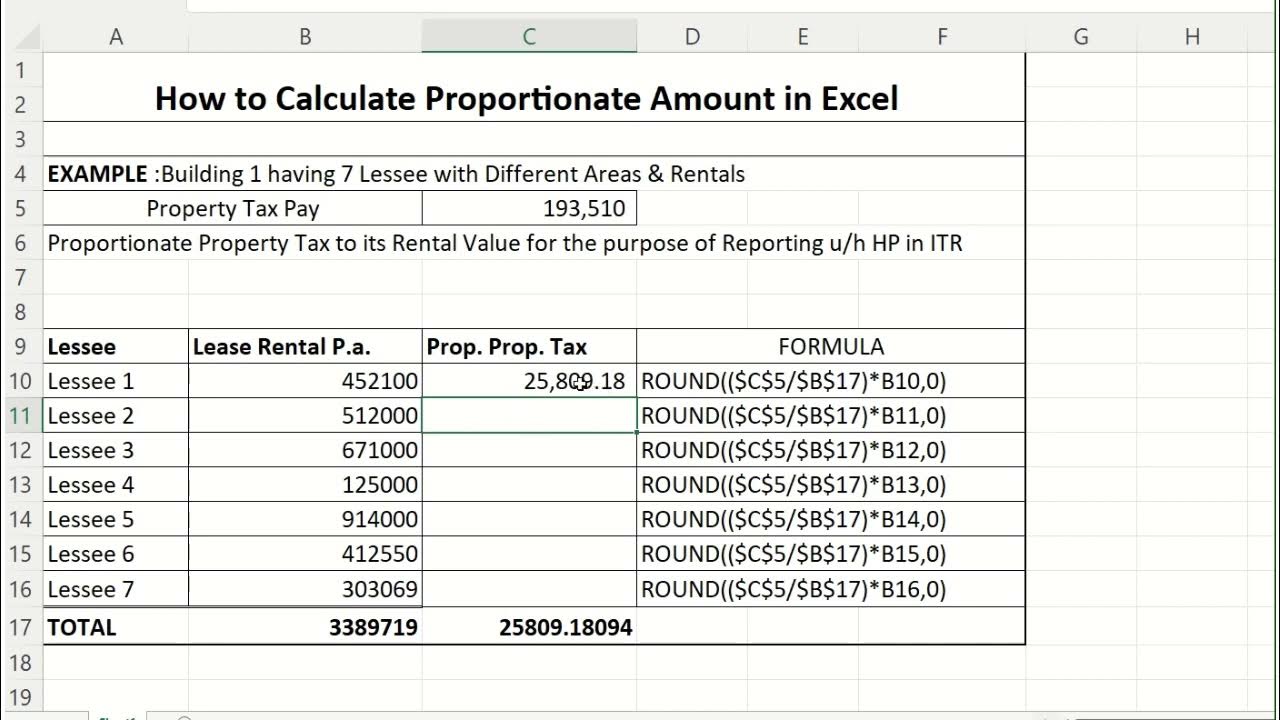Select the empty Prop. Tax cell for Lessee 6
Screen dimensions: 1280x720
pyautogui.click(x=529, y=554)
